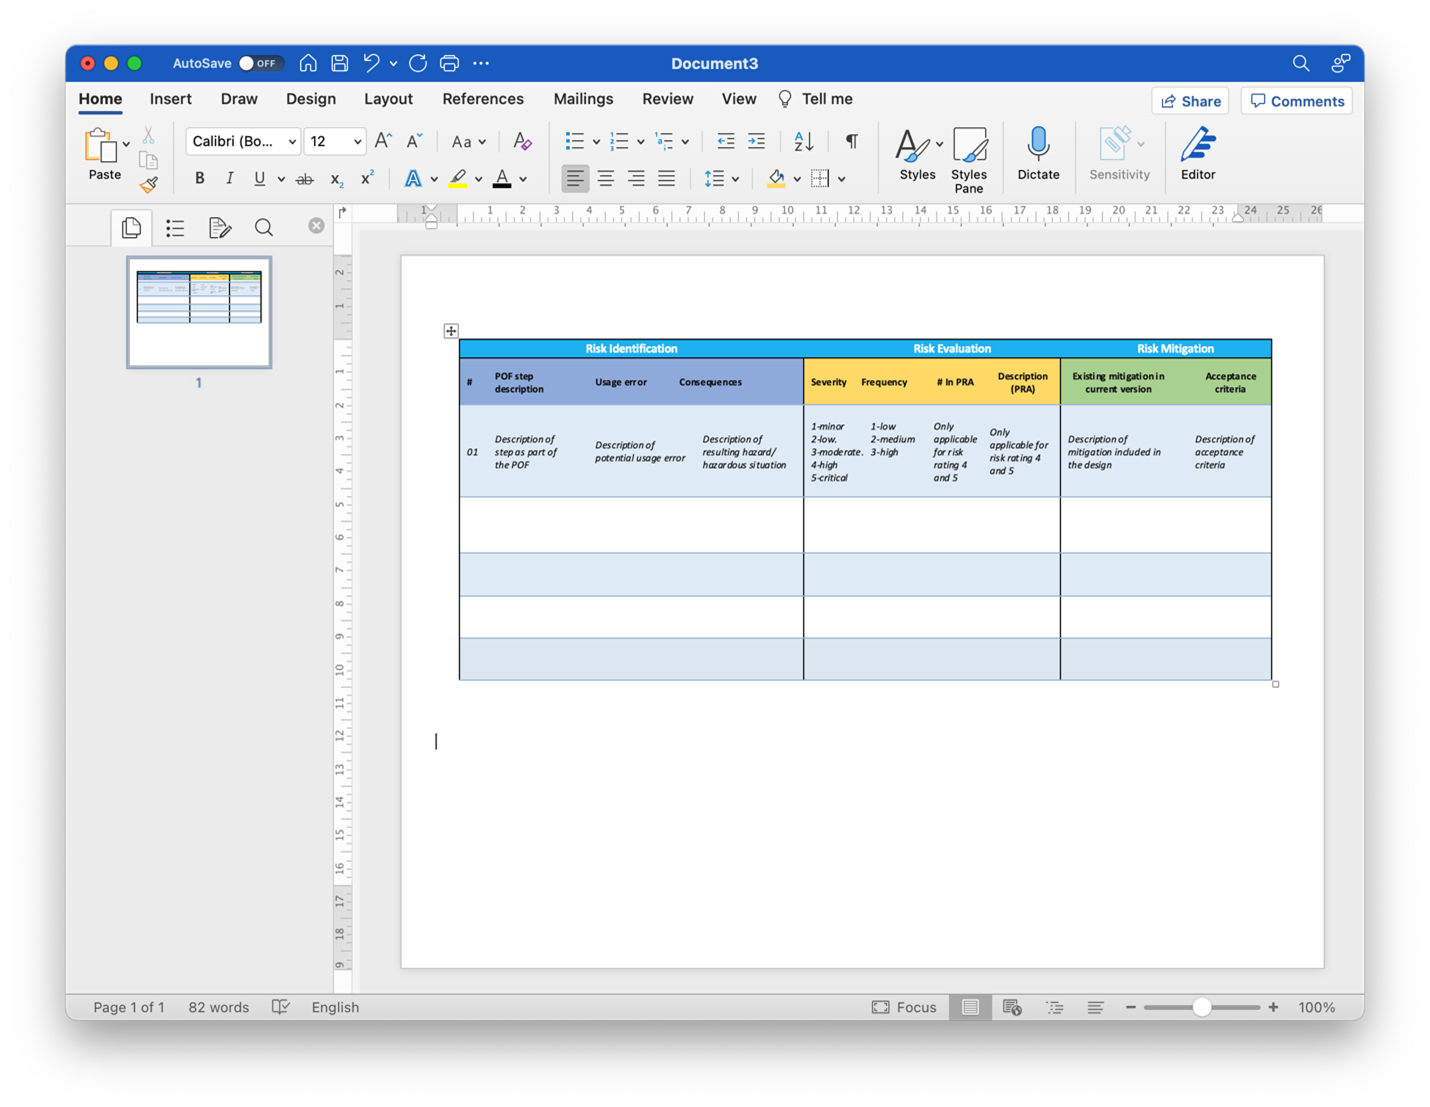Clear all formatting icon
Image resolution: width=1430 pixels, height=1107 pixels.
click(x=522, y=141)
